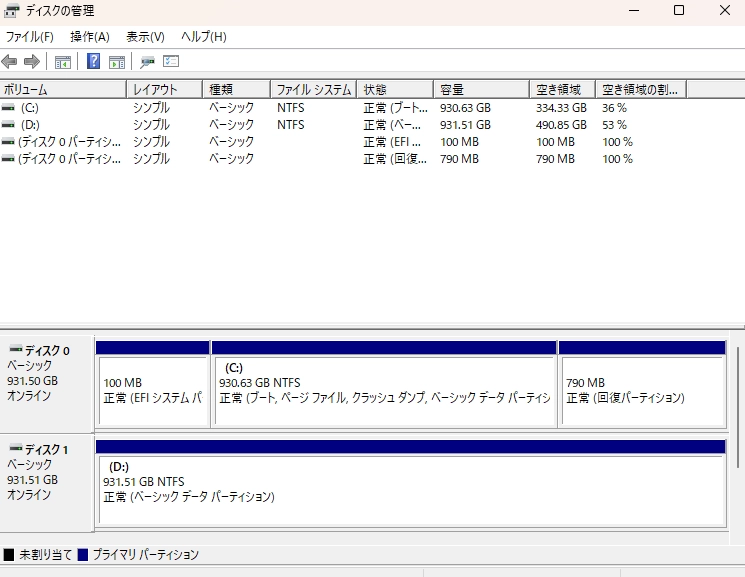Open the 操作(A) menu

point(89,37)
